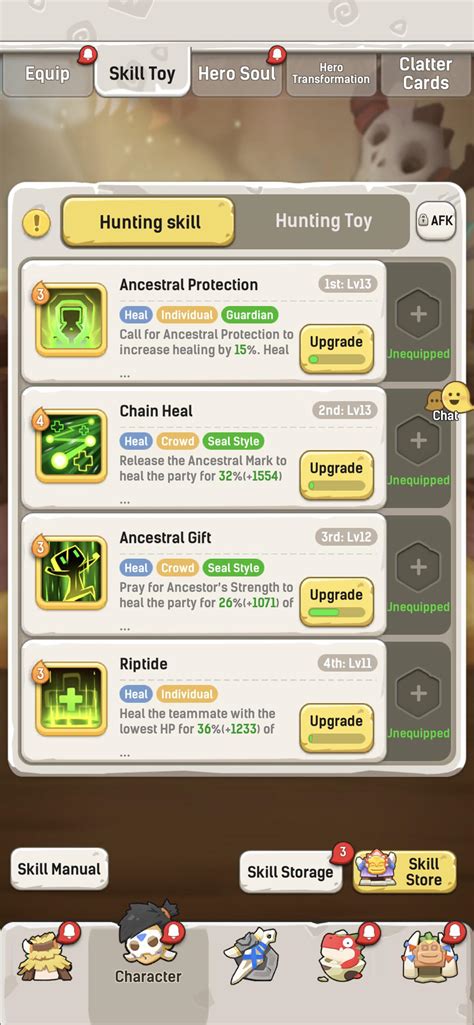Select the Hunting skill toggle
This screenshot has height=1025, width=474.
(149, 222)
